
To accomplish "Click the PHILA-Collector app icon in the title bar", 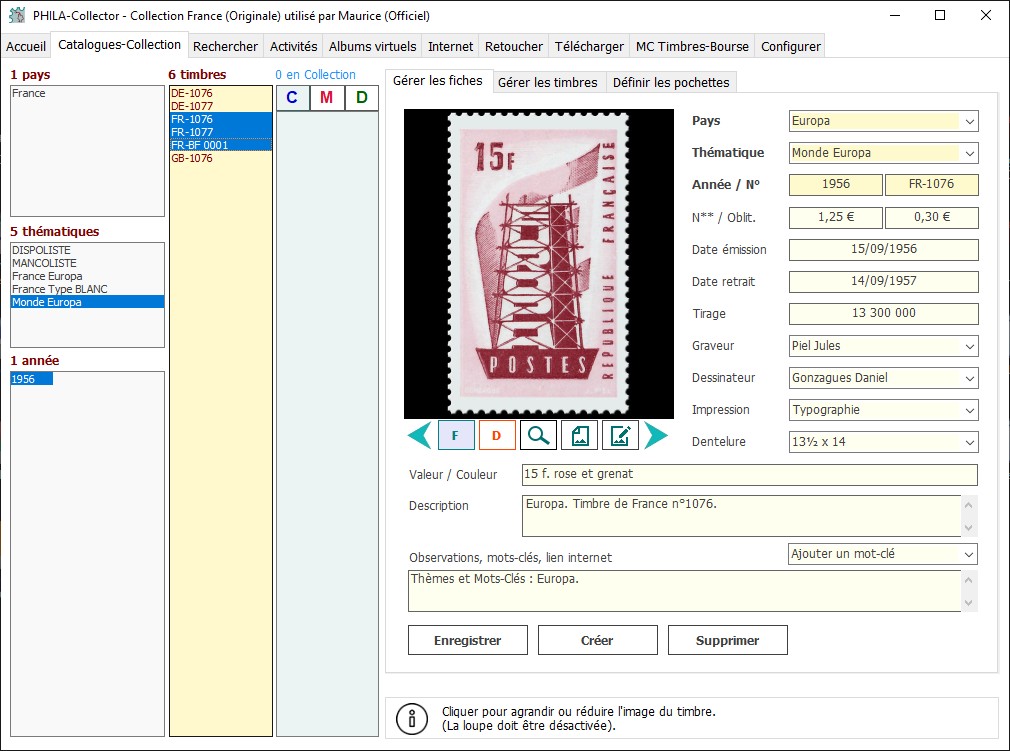I will pos(17,15).
